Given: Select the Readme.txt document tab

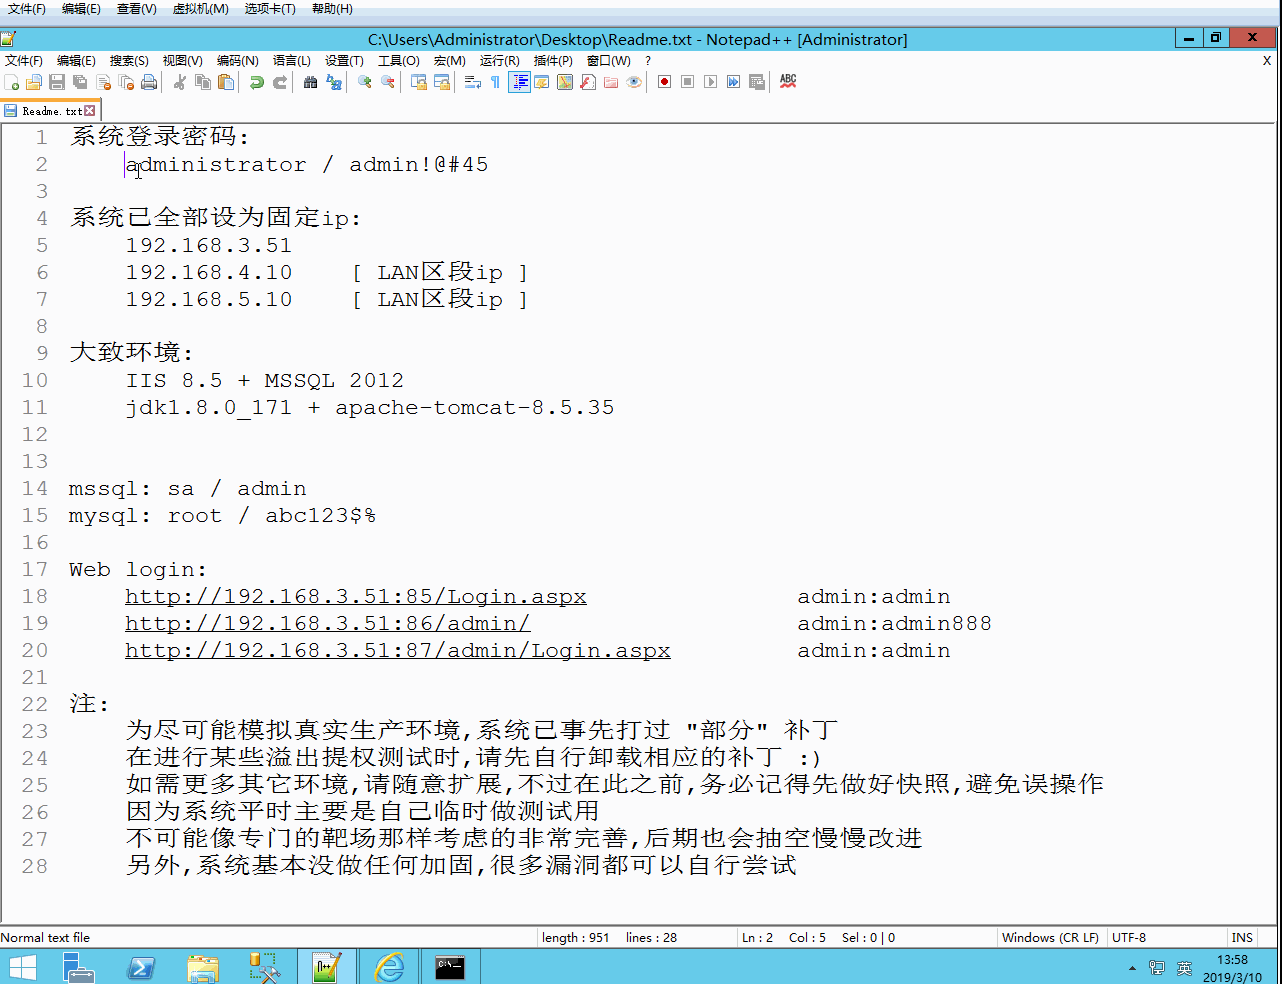Looking at the screenshot, I should click(51, 111).
